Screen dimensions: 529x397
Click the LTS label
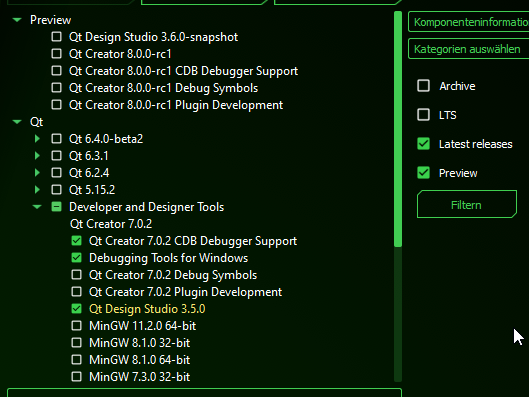coord(448,115)
